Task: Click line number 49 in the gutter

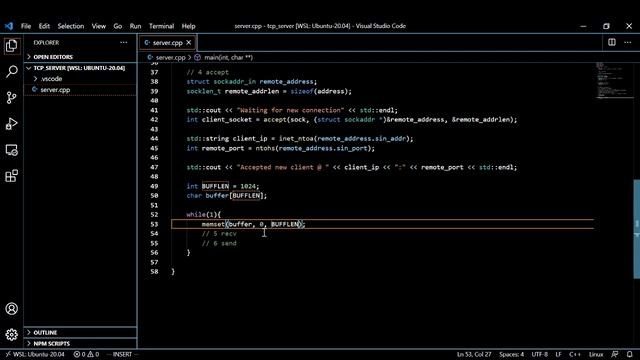Action: click(154, 186)
